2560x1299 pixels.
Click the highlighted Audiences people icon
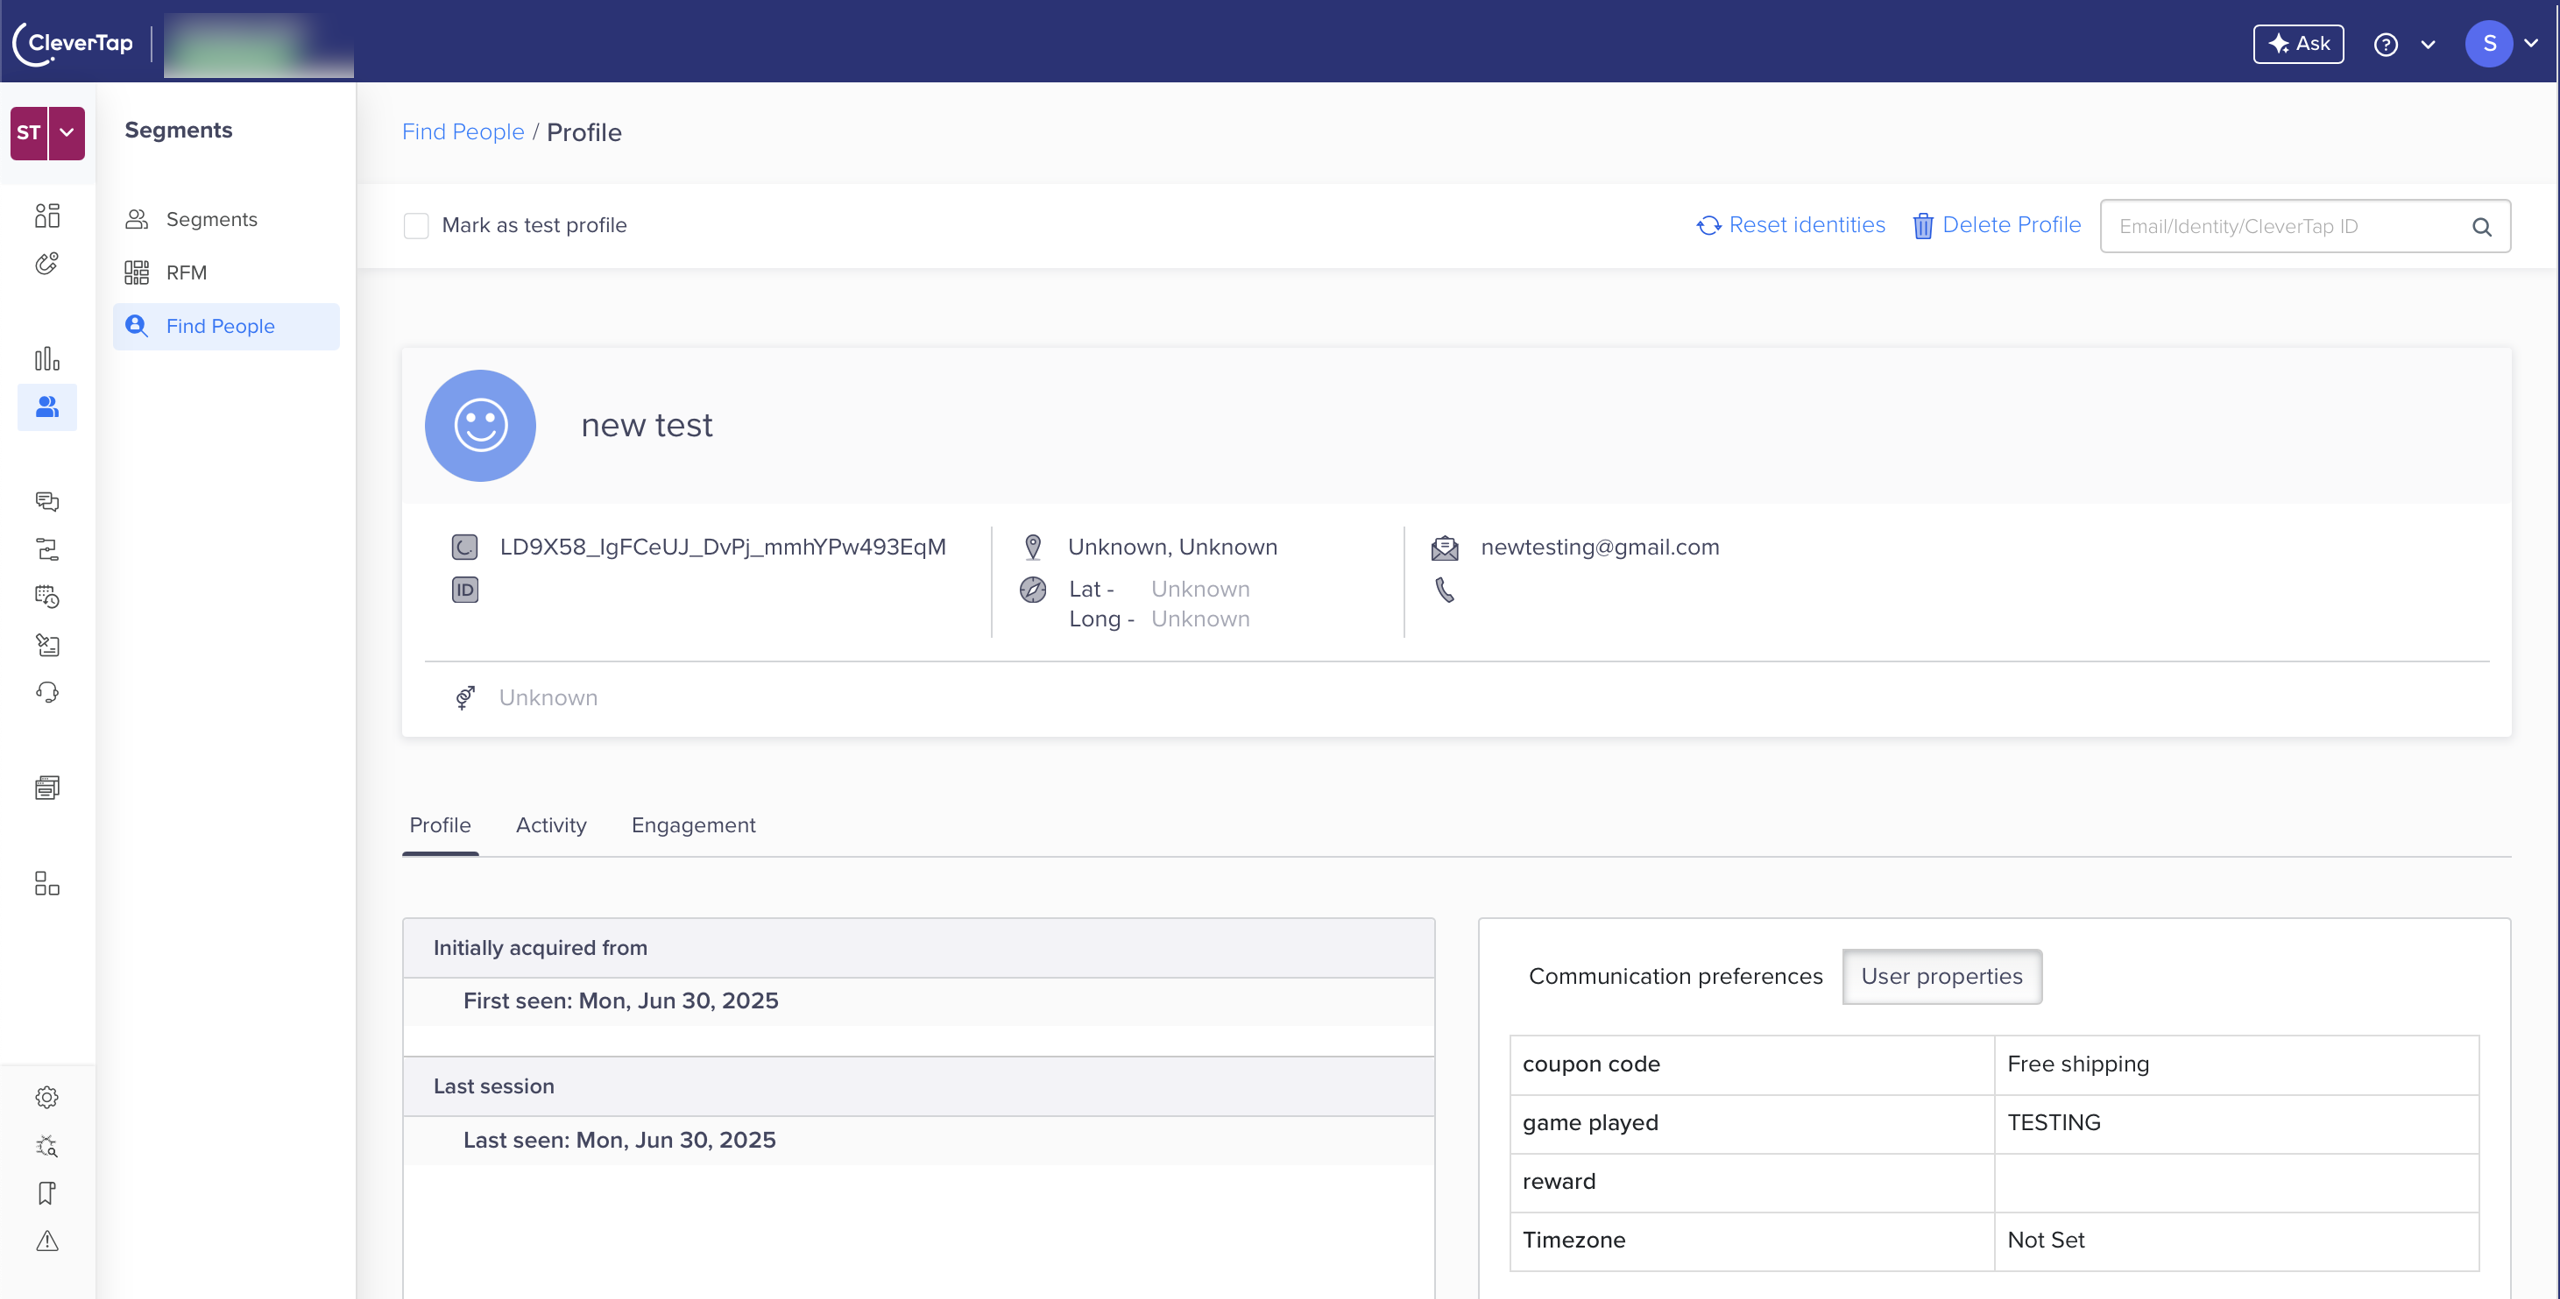[47, 407]
